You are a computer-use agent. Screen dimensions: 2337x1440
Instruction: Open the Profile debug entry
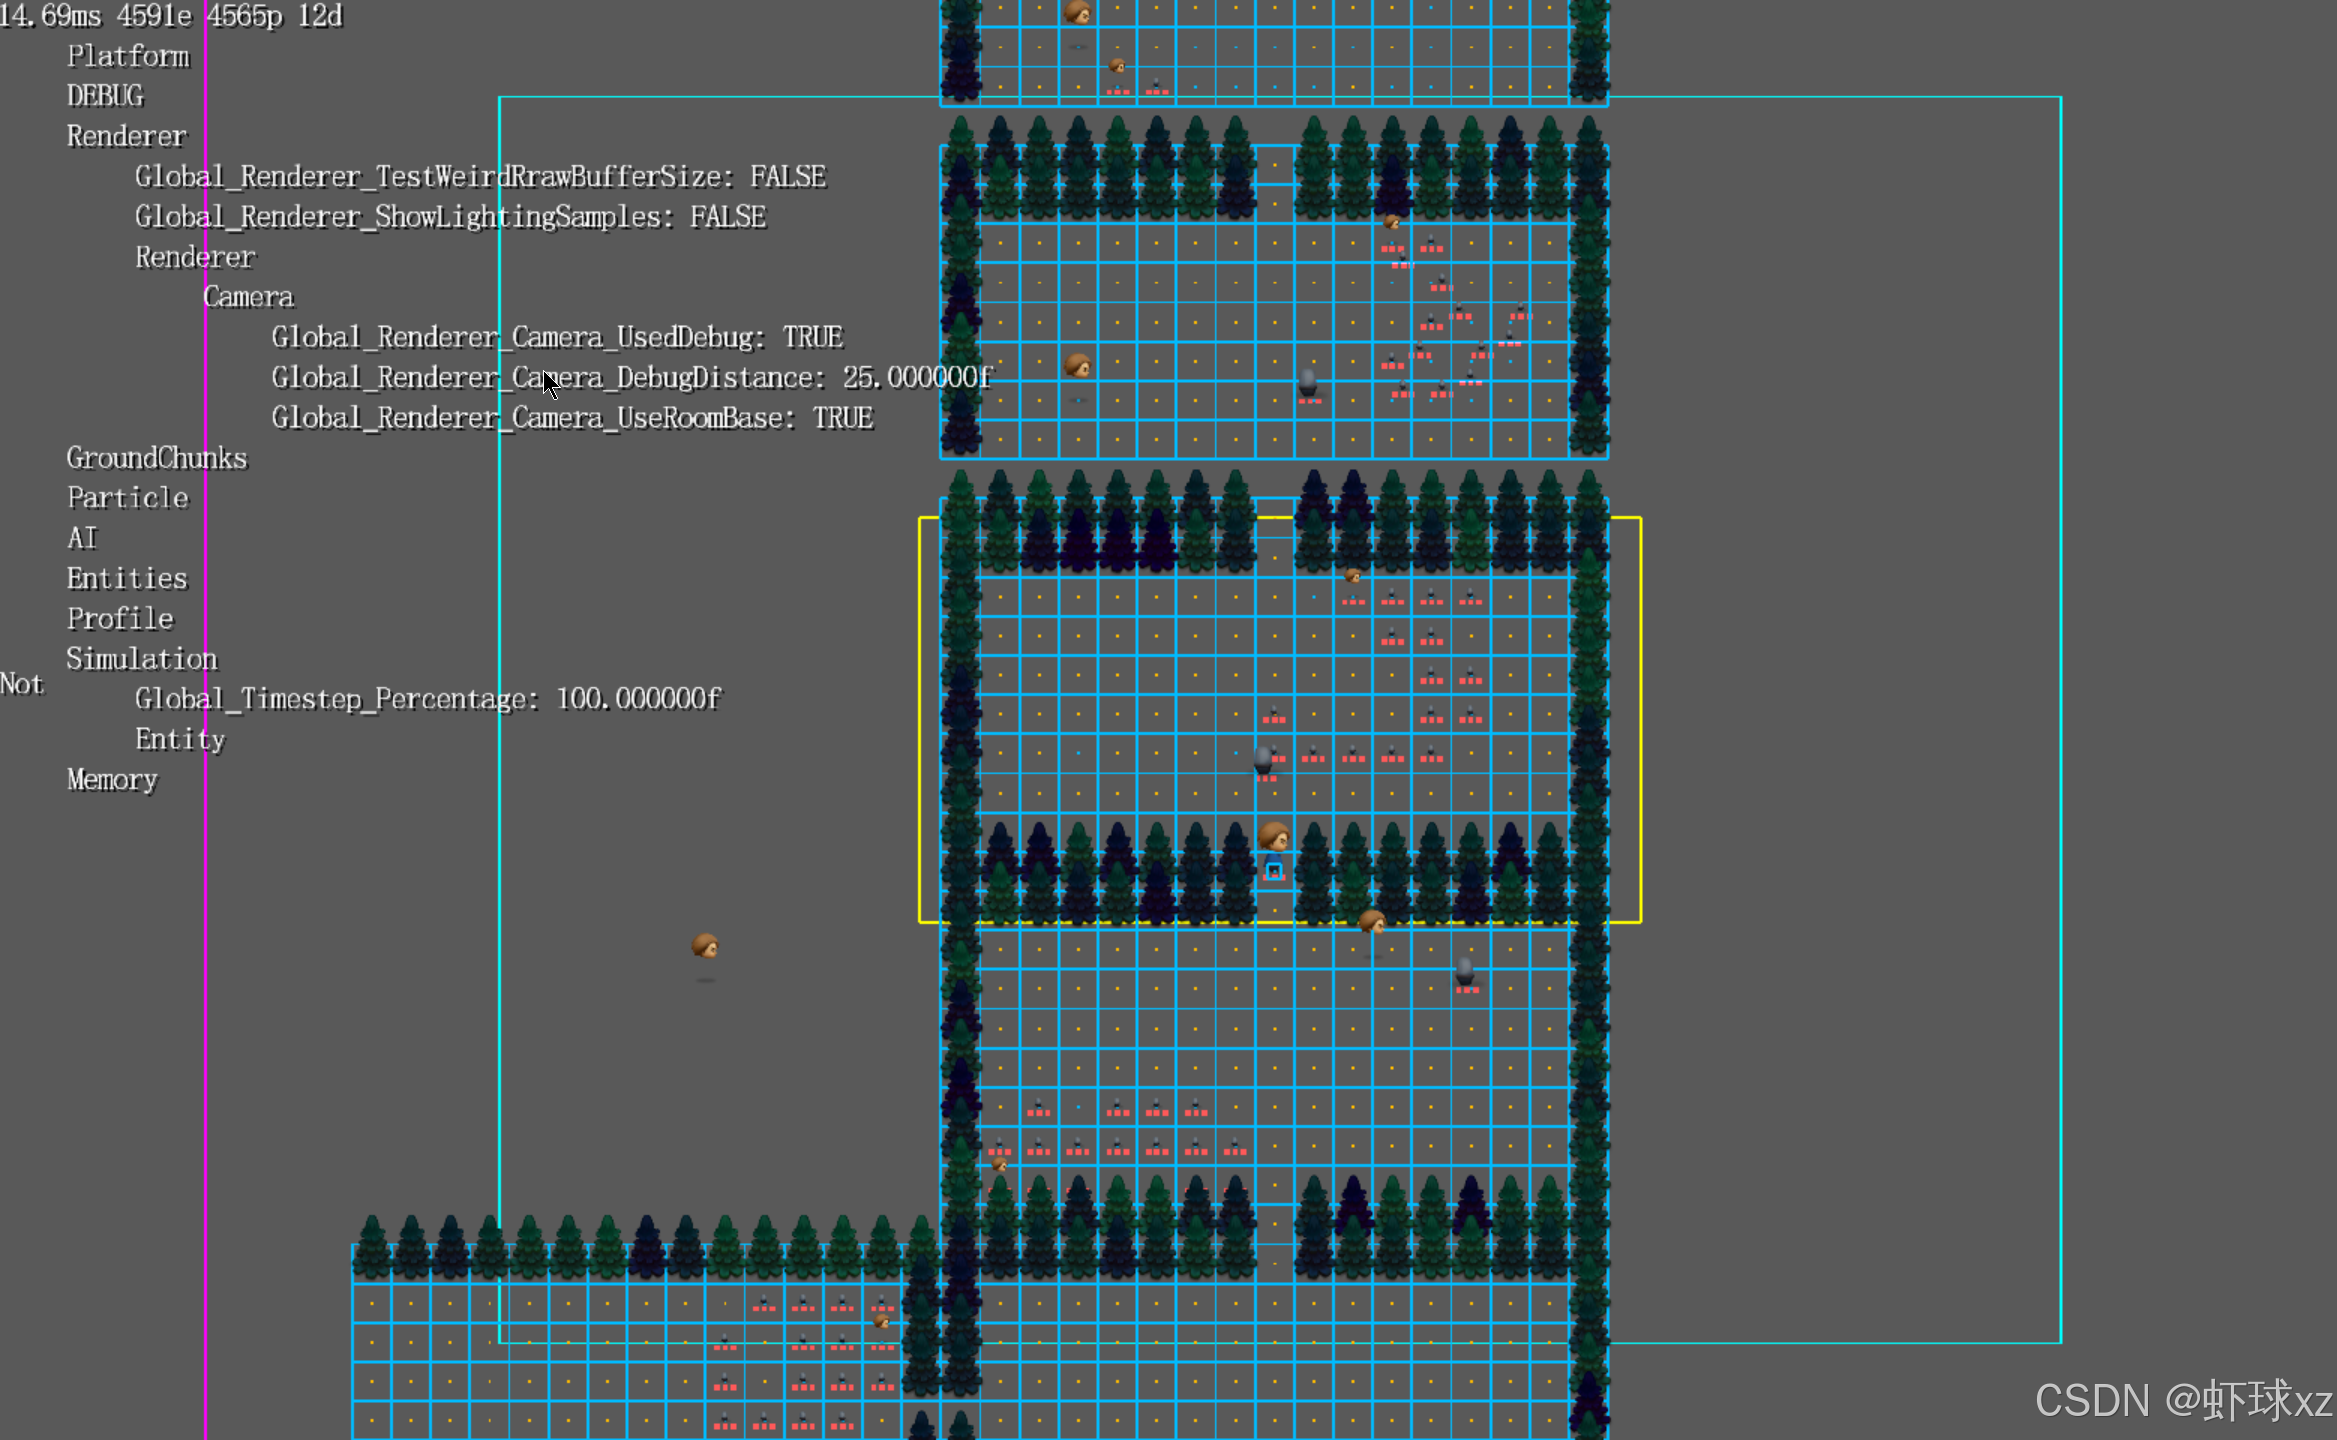(120, 619)
